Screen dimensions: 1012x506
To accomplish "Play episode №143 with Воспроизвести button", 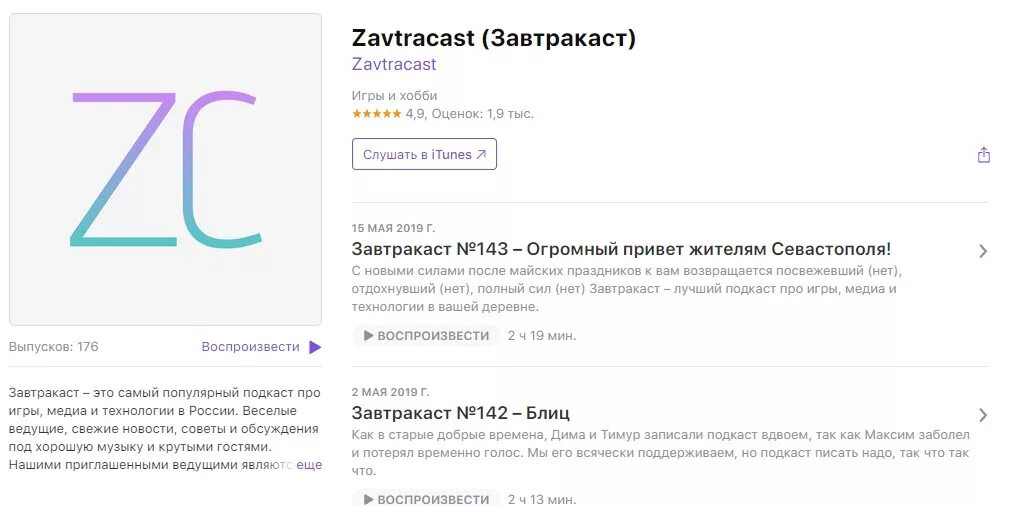I will [x=426, y=336].
